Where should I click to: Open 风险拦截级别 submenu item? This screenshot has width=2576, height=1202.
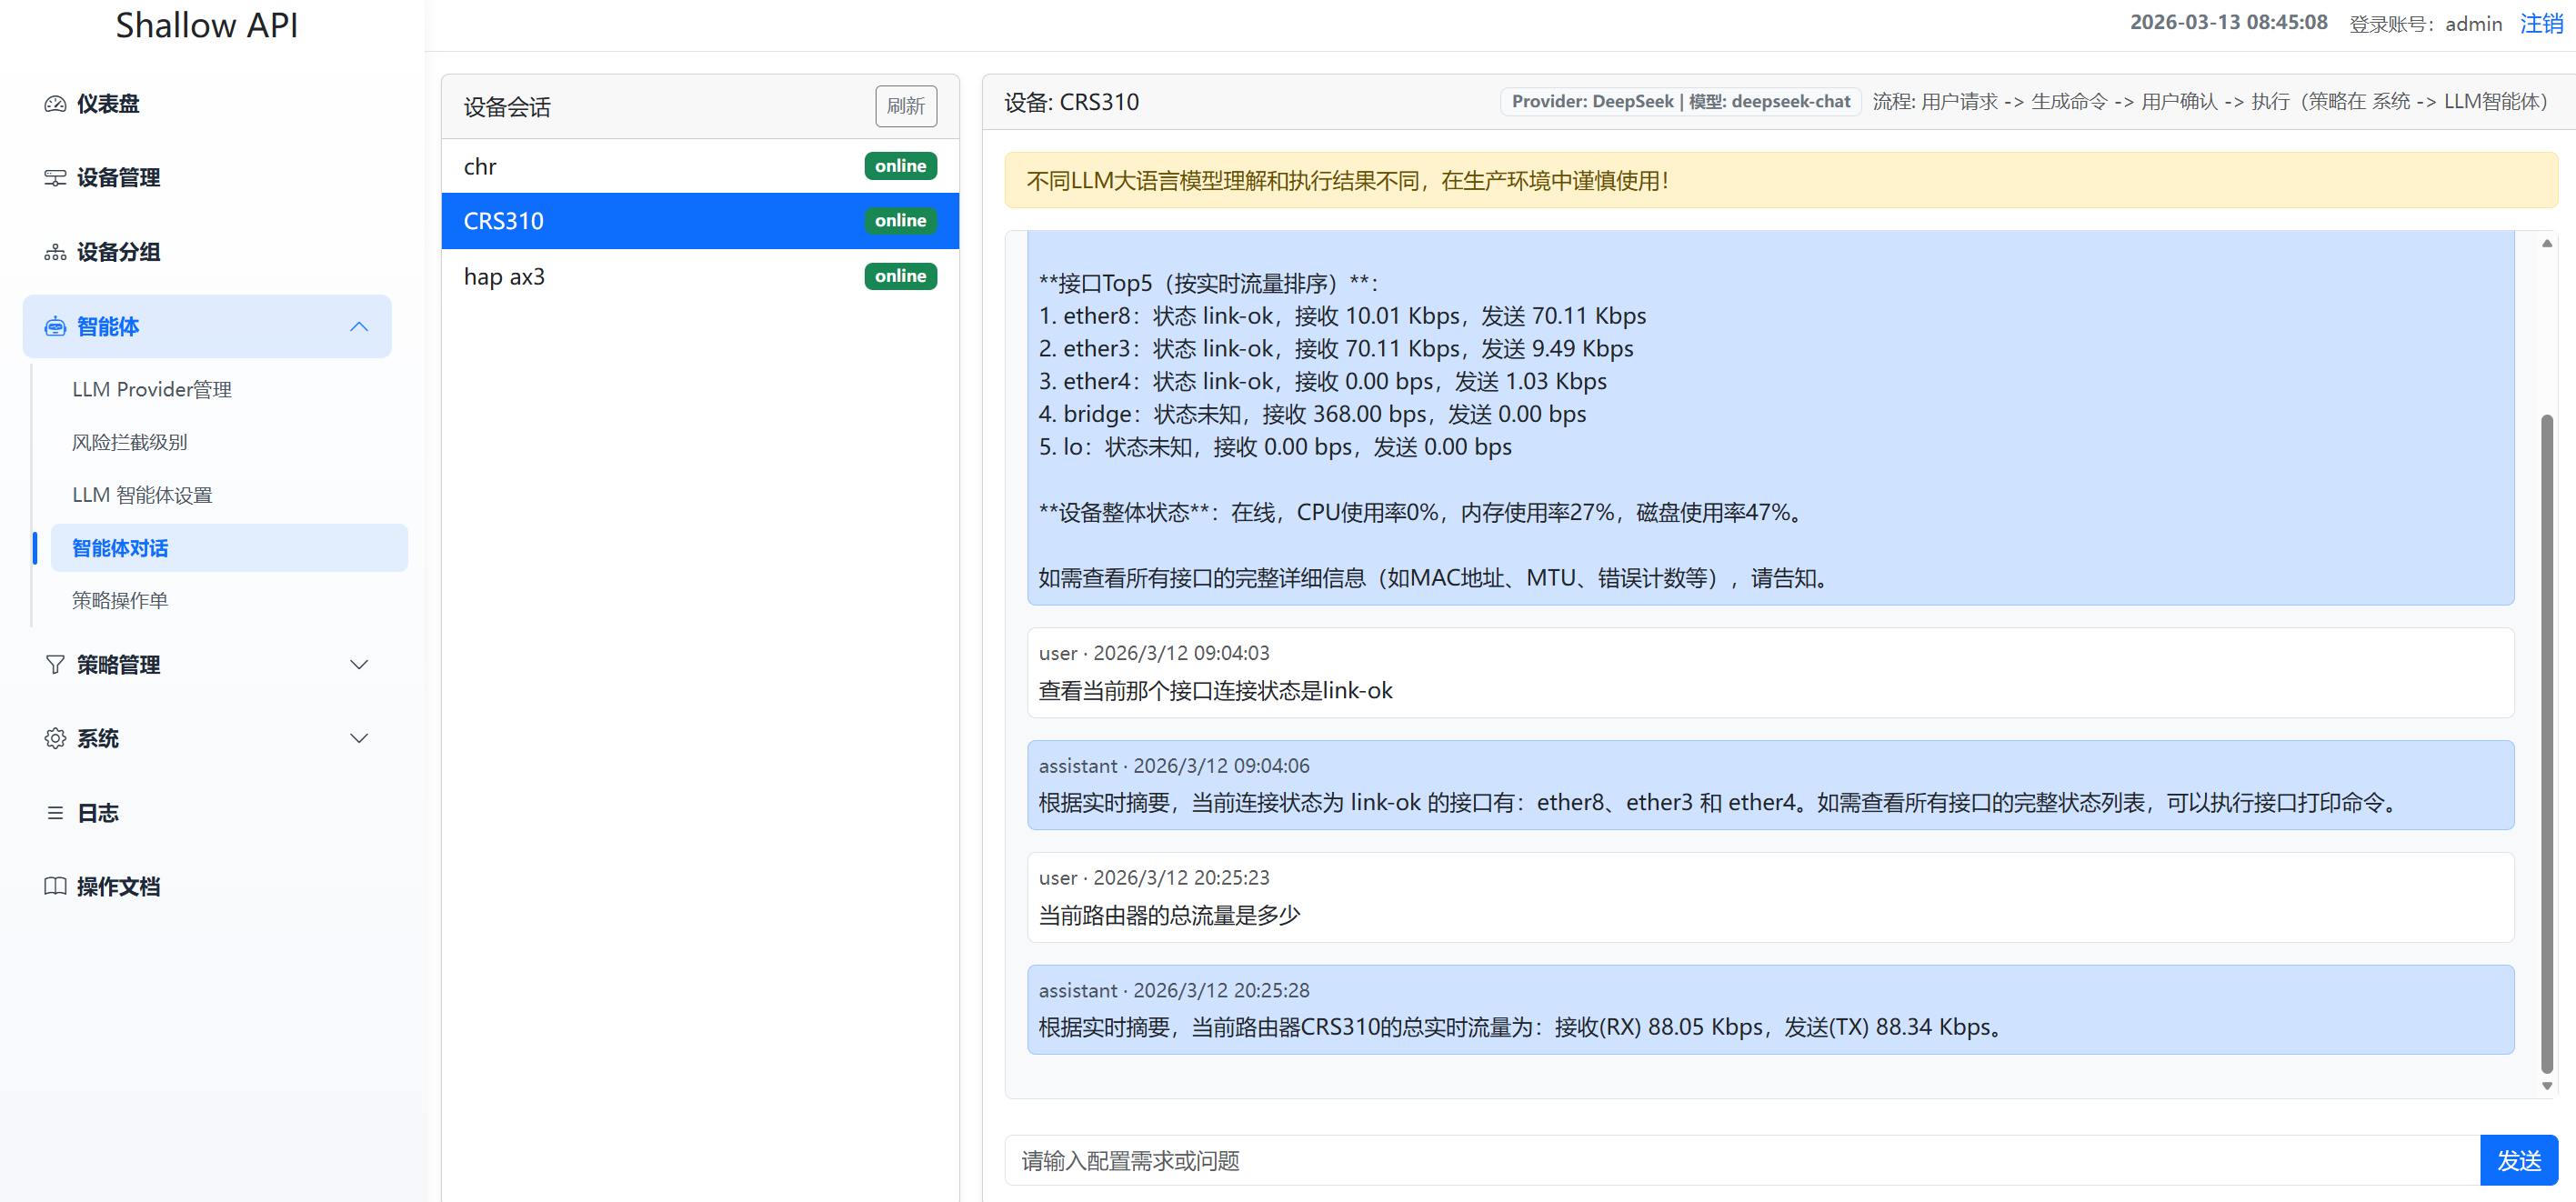[x=130, y=442]
